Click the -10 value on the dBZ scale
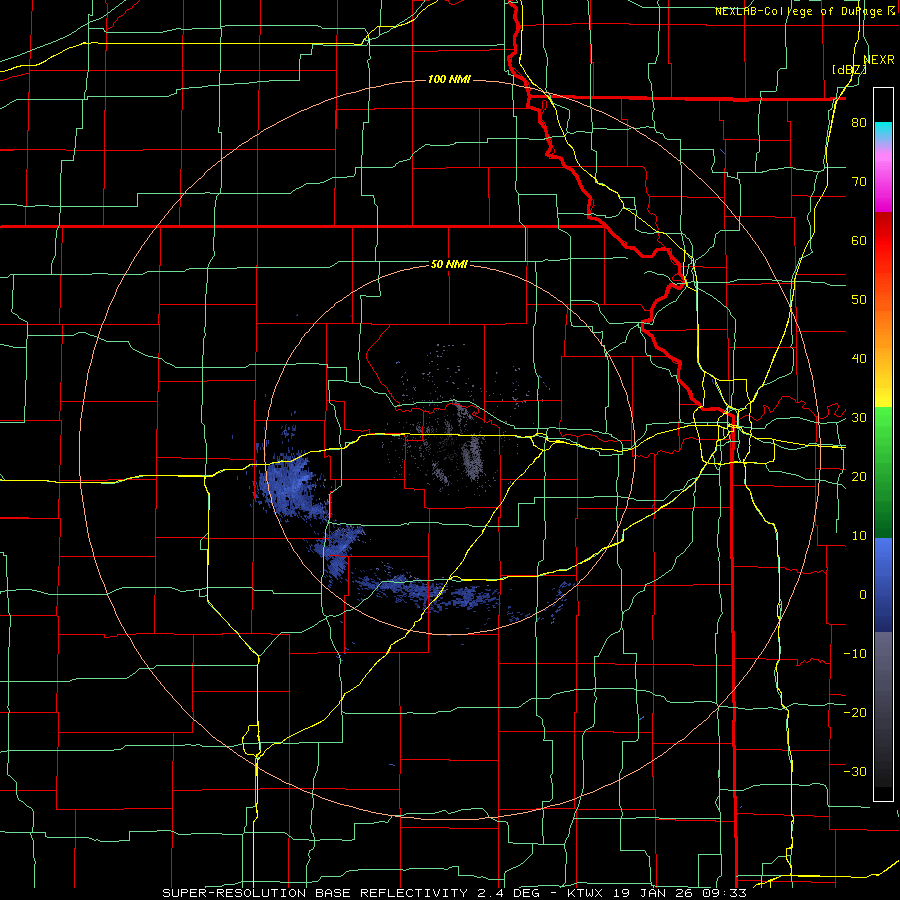Image resolution: width=900 pixels, height=900 pixels. (x=855, y=653)
